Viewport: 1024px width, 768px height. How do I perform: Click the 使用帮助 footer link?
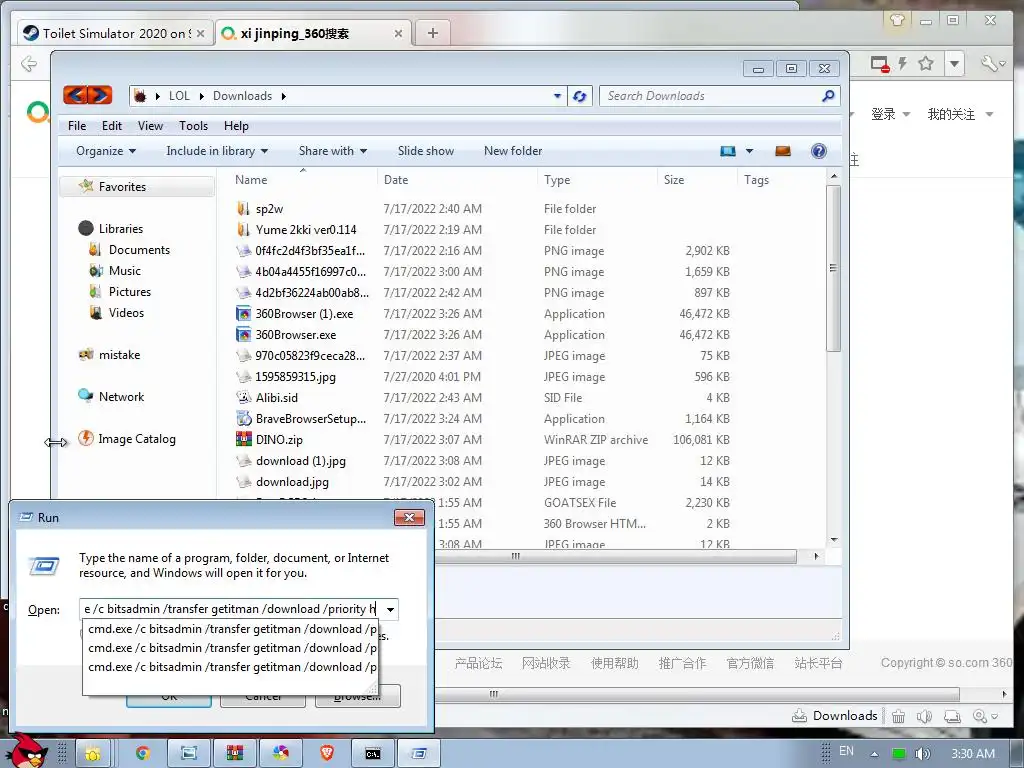tap(614, 663)
